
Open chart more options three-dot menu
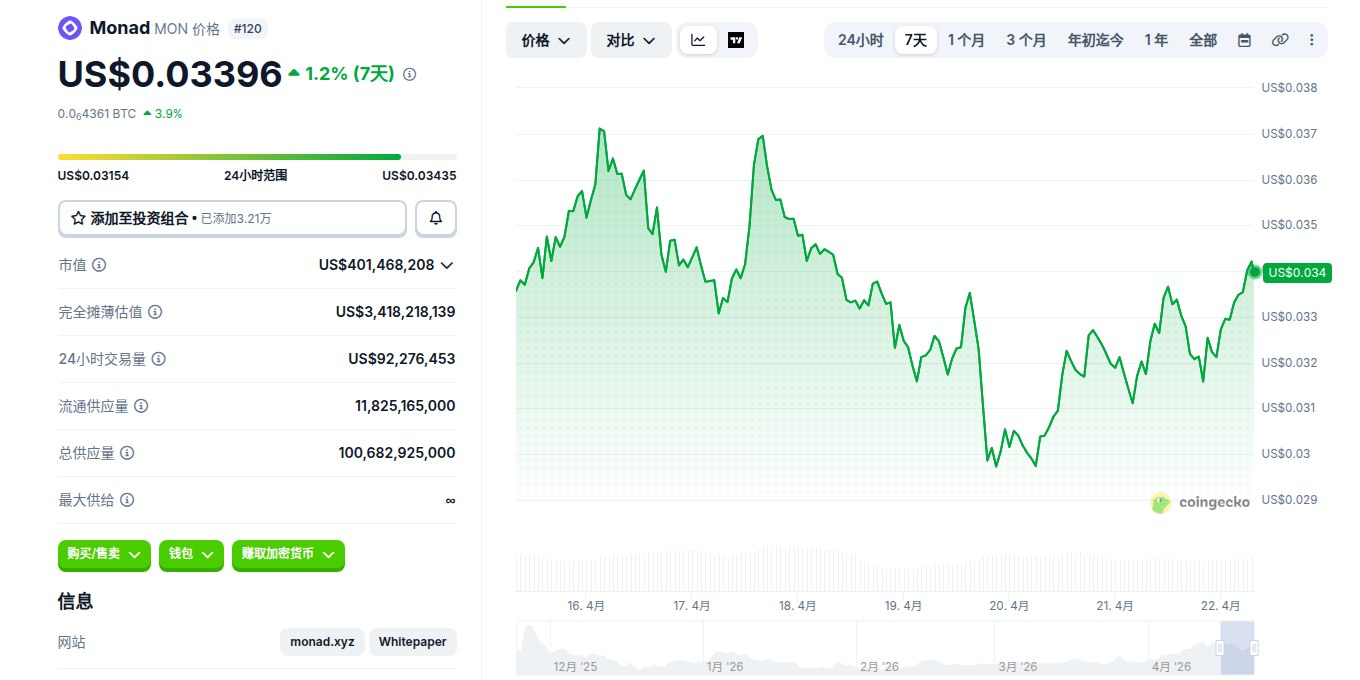point(1312,40)
